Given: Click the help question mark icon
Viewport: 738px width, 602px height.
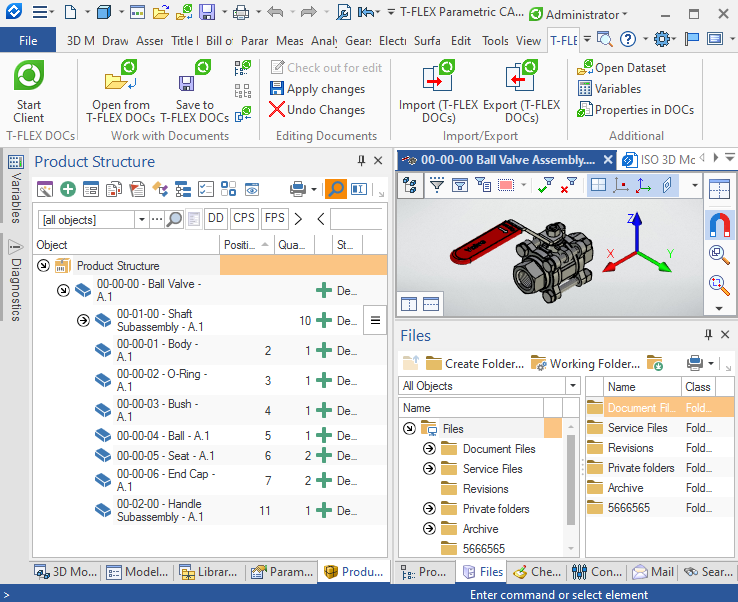Looking at the screenshot, I should (x=627, y=39).
